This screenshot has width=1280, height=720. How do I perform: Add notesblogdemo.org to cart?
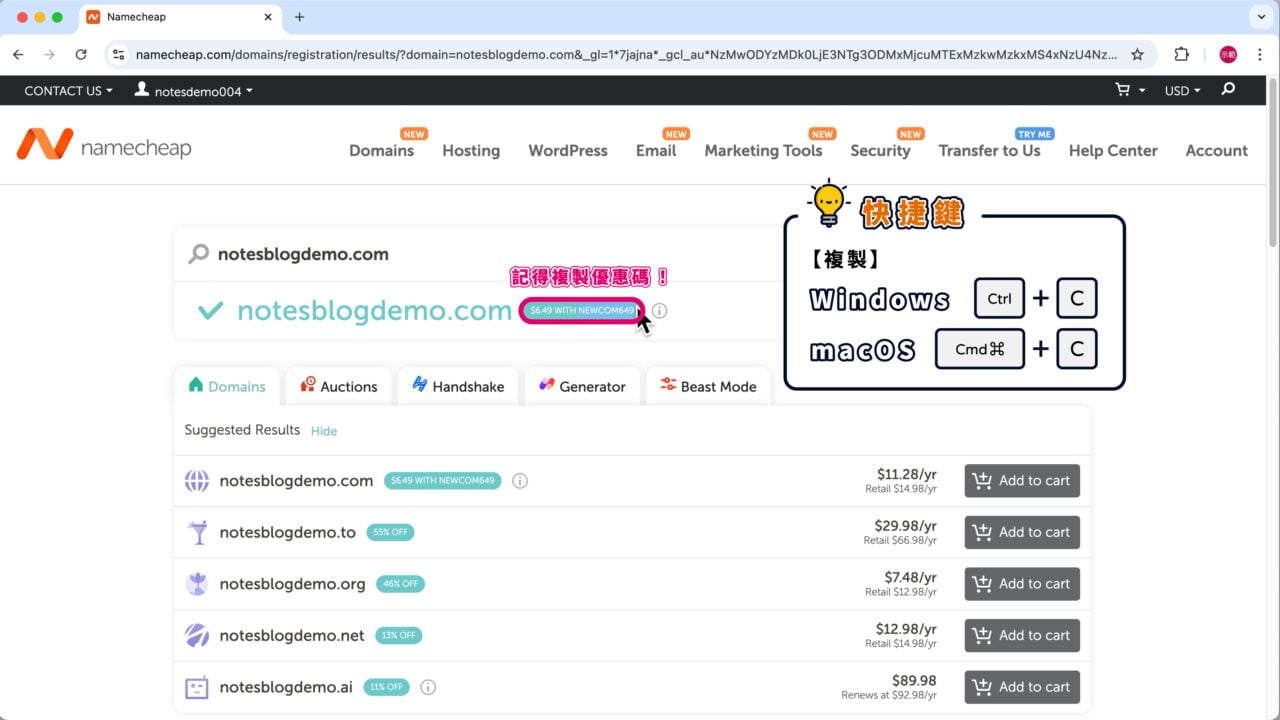[1022, 583]
